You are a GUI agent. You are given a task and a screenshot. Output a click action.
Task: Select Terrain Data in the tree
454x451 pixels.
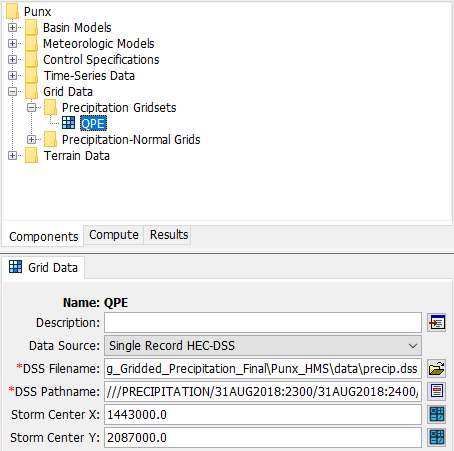point(77,156)
